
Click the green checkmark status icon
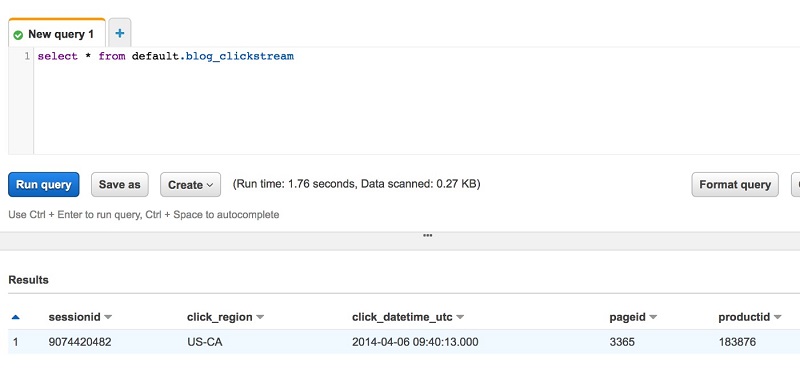point(18,35)
